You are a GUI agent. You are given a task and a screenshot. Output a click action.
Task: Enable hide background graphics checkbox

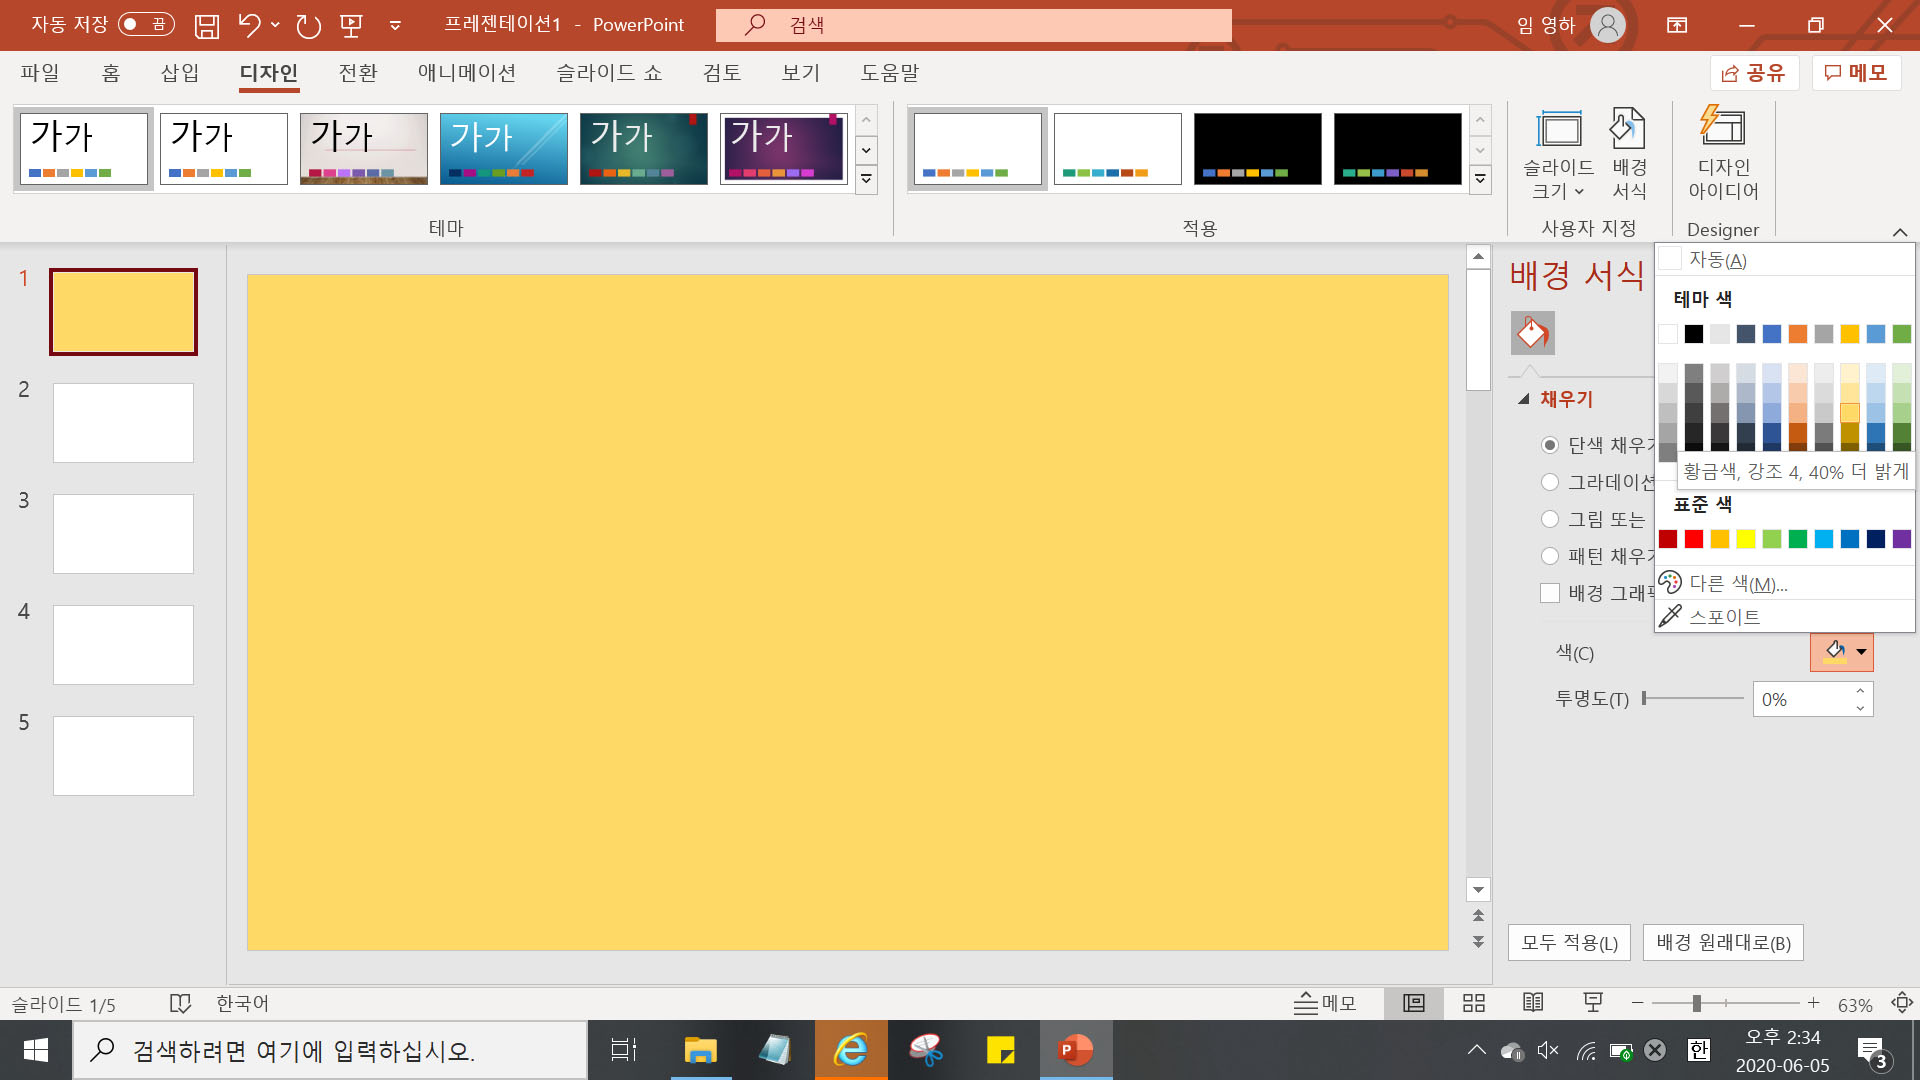click(x=1550, y=593)
